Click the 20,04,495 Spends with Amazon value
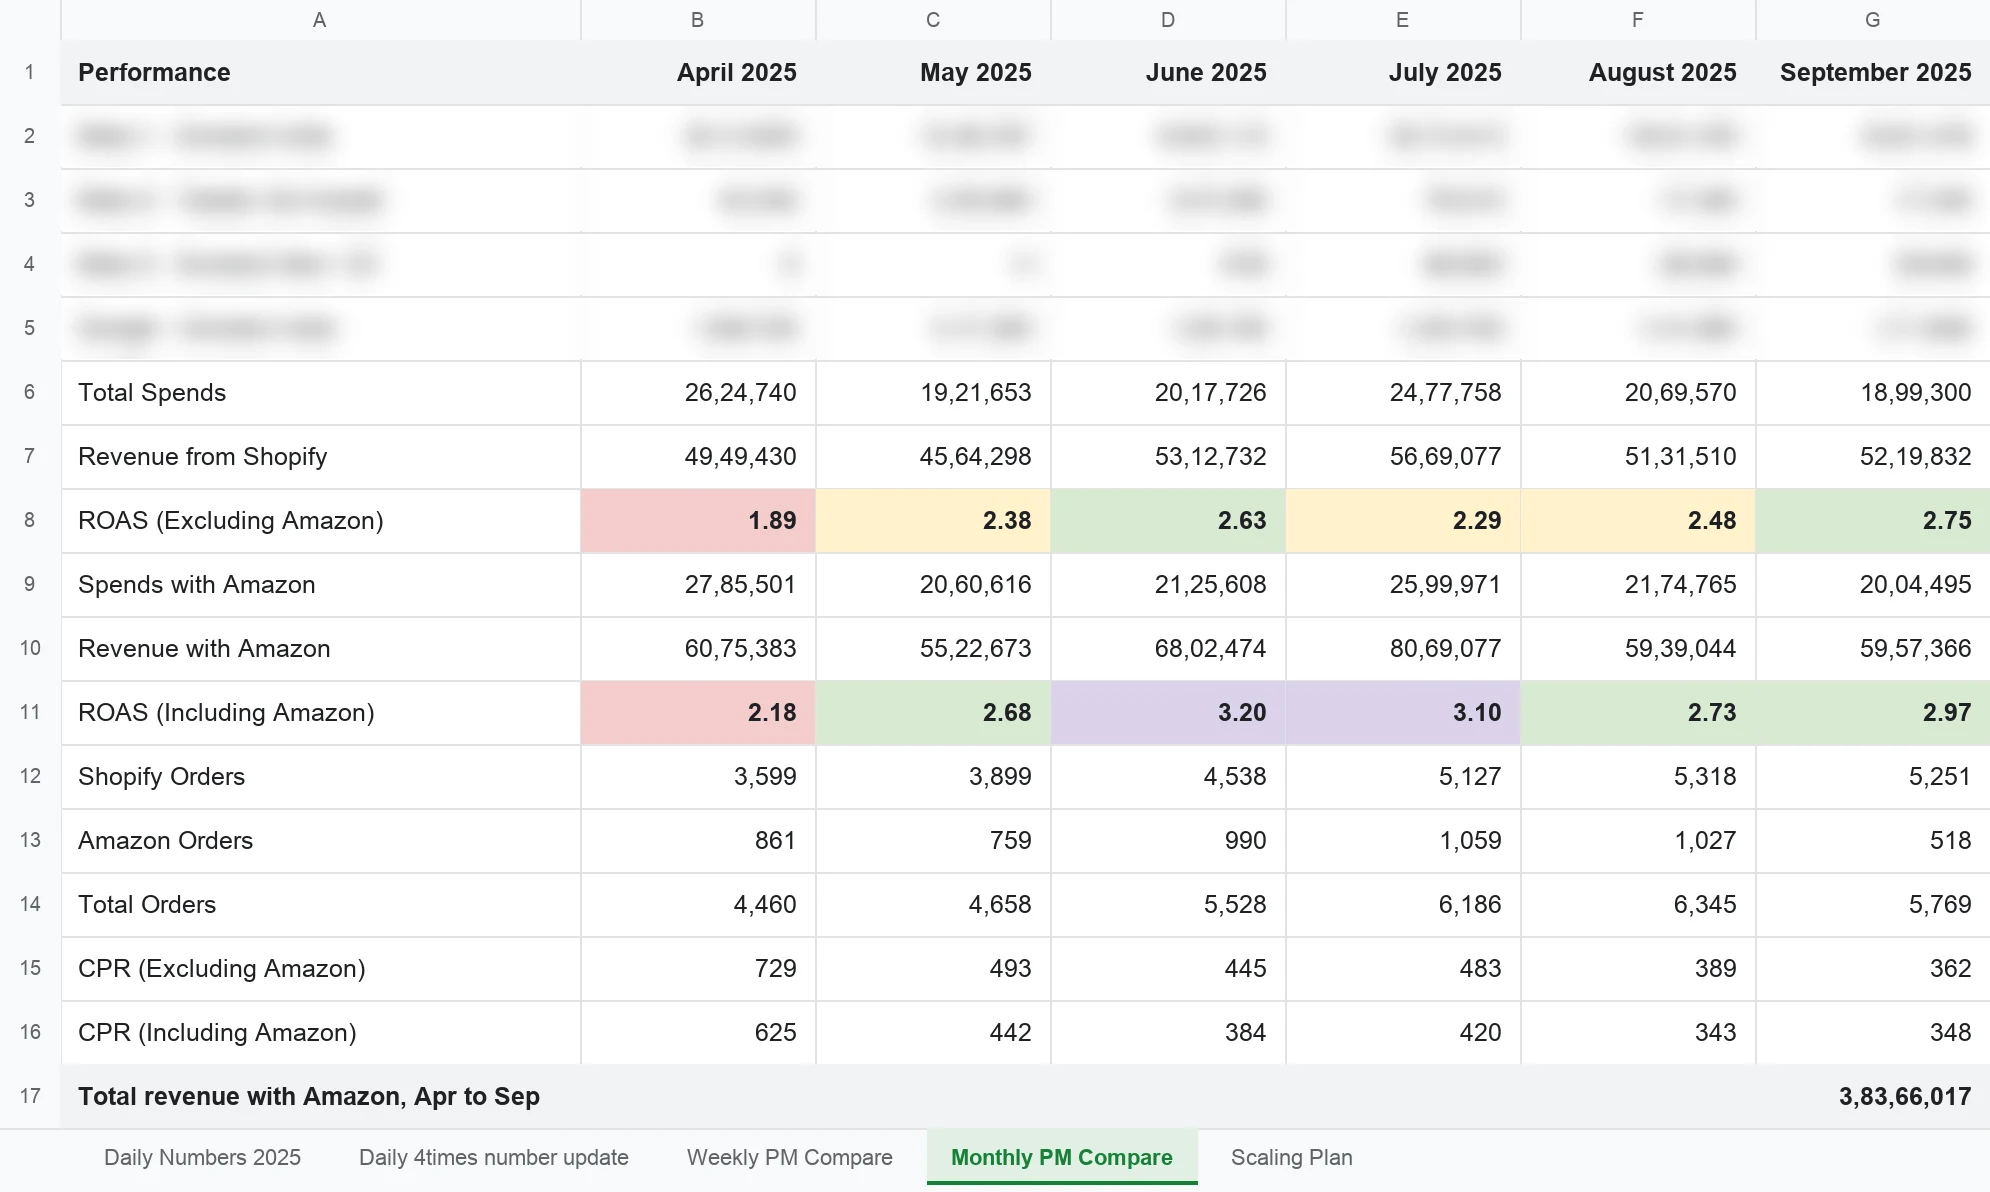This screenshot has width=1990, height=1192. pyautogui.click(x=1873, y=584)
